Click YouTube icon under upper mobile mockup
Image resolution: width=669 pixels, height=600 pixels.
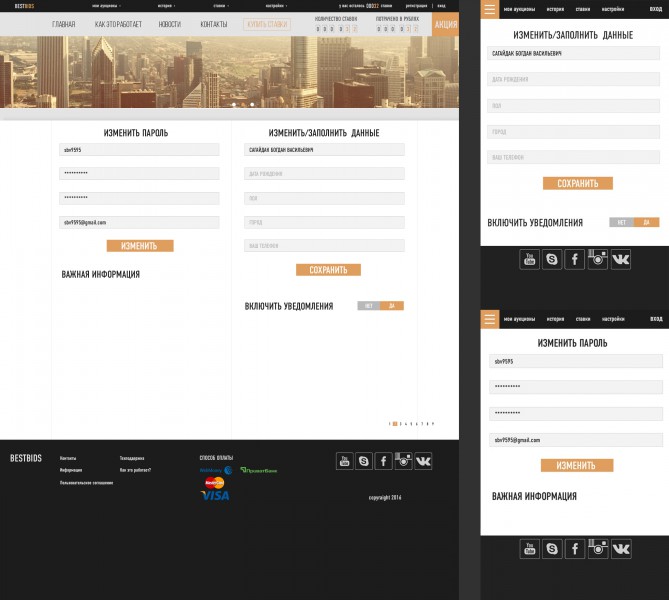(529, 259)
